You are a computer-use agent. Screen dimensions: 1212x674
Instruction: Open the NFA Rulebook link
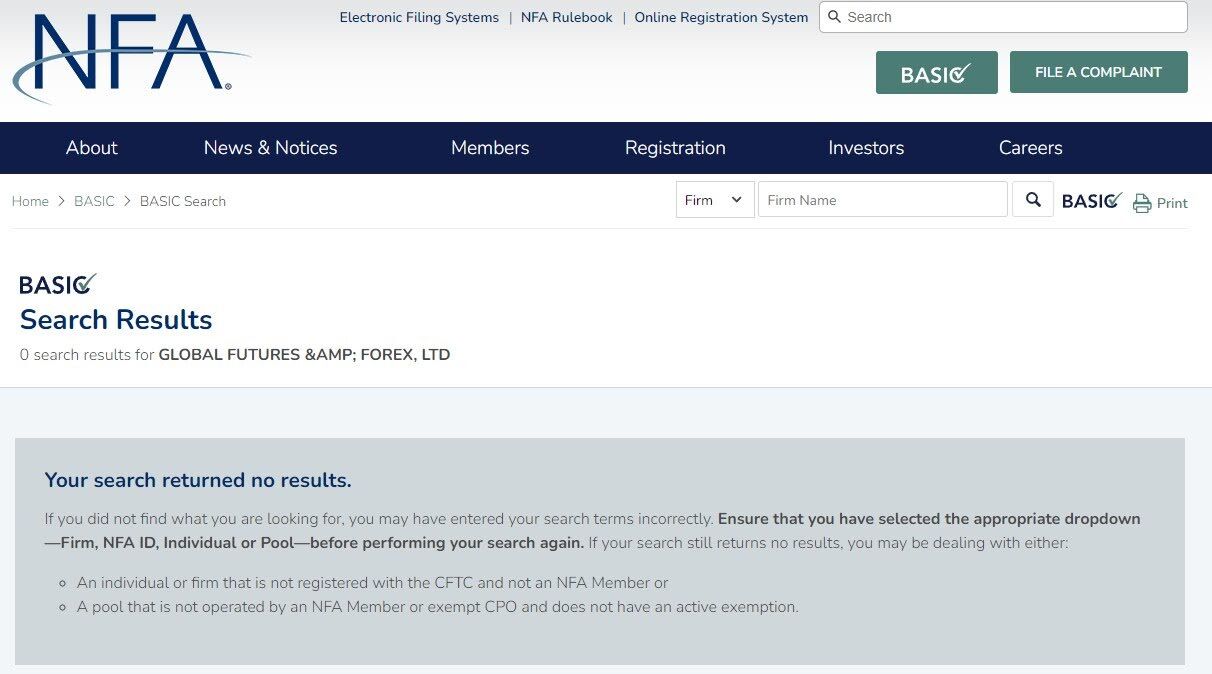click(x=566, y=17)
